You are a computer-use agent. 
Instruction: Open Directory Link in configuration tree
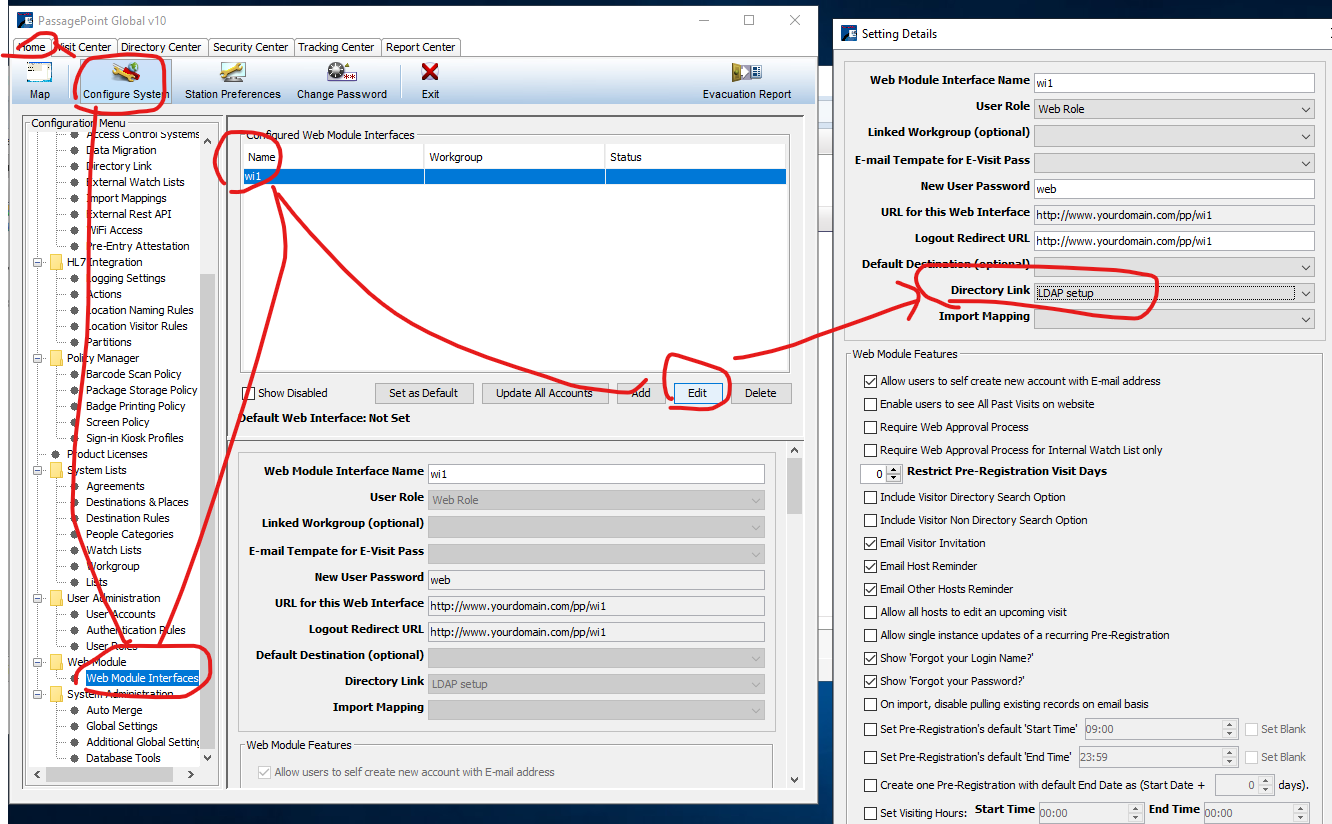119,166
